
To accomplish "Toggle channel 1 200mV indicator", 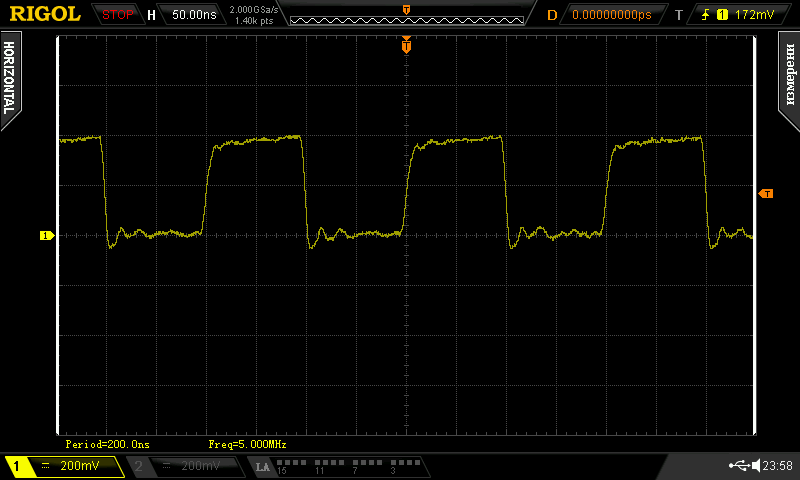I will (62, 466).
